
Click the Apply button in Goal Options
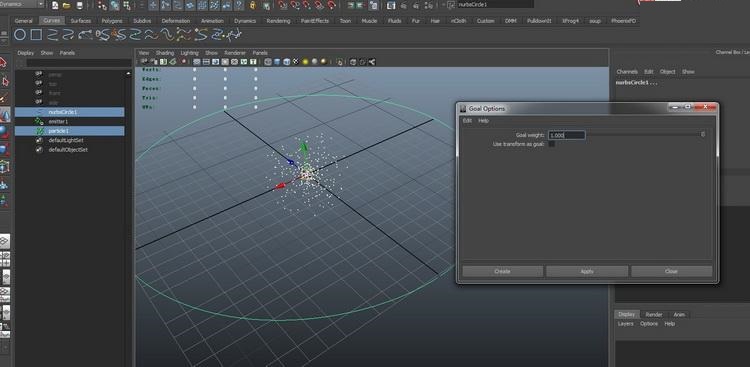pos(587,271)
